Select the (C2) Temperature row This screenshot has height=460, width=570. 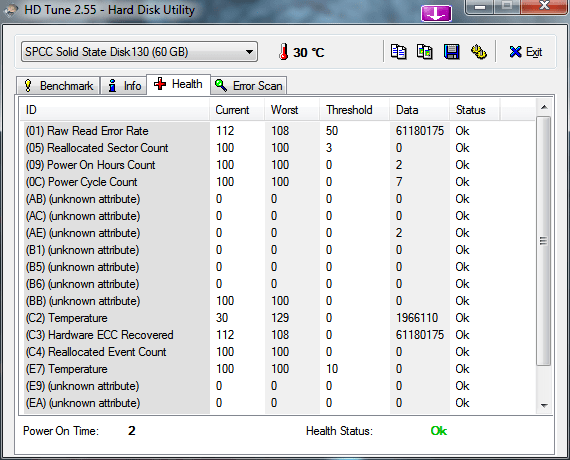[x=279, y=318]
